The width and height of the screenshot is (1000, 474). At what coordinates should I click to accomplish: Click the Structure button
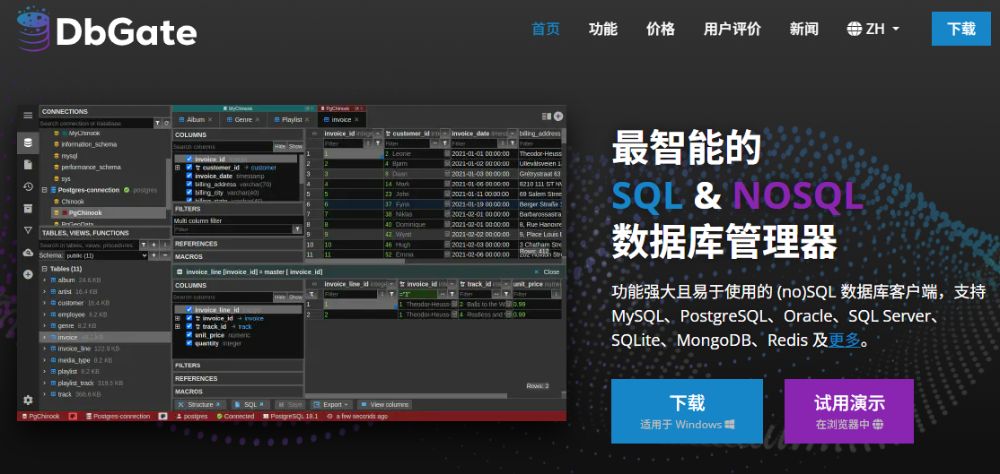(200, 404)
